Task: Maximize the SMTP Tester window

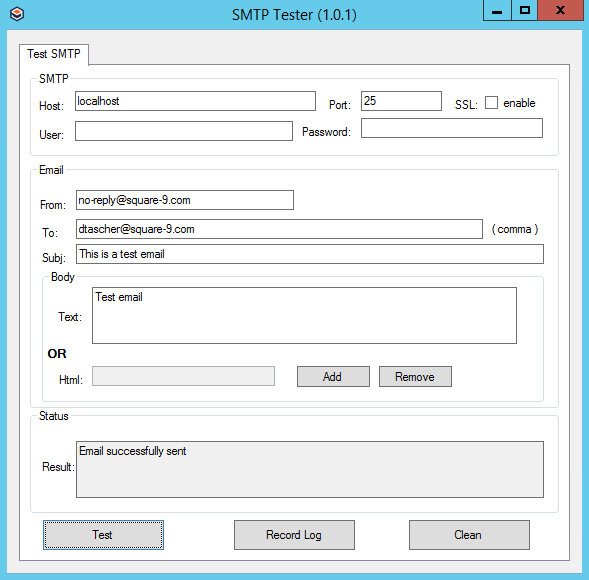Action: pyautogui.click(x=525, y=11)
